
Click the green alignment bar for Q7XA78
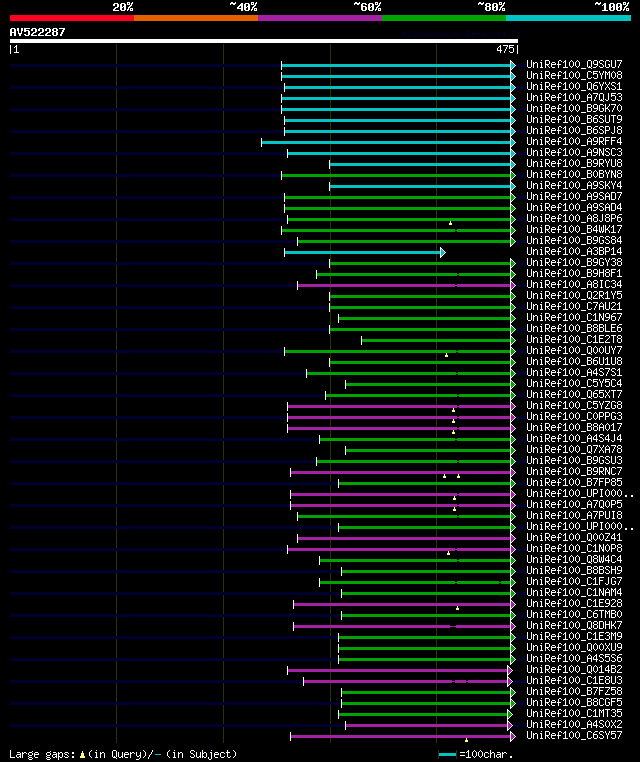tap(428, 450)
